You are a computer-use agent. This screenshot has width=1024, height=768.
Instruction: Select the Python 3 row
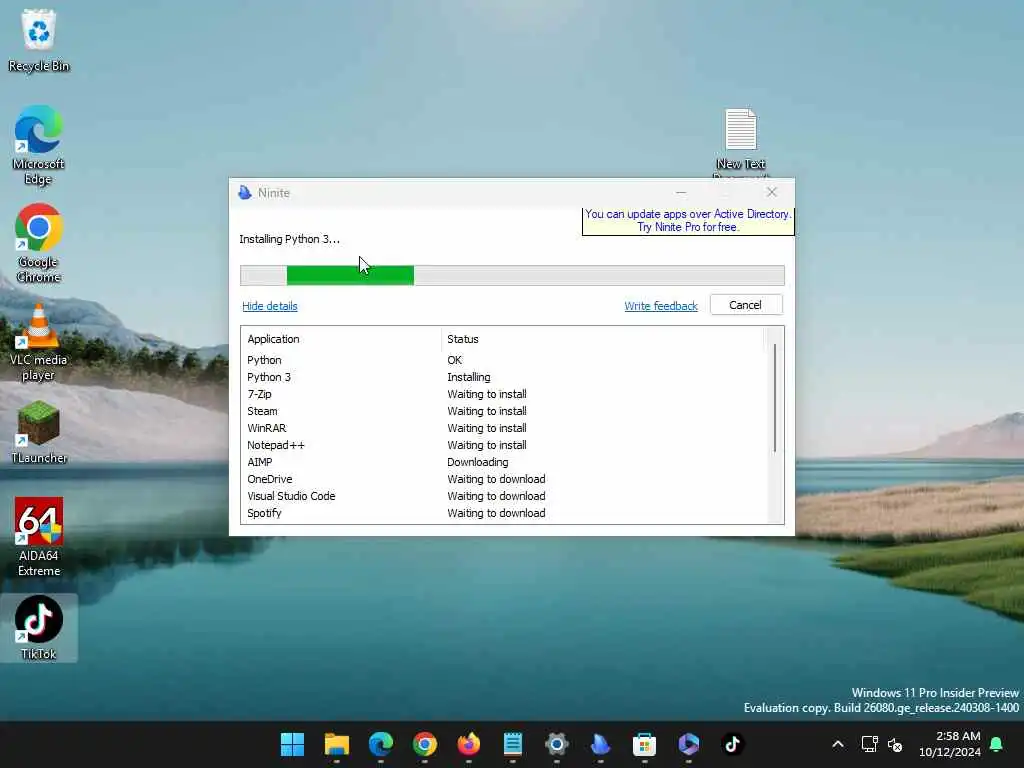[503, 377]
